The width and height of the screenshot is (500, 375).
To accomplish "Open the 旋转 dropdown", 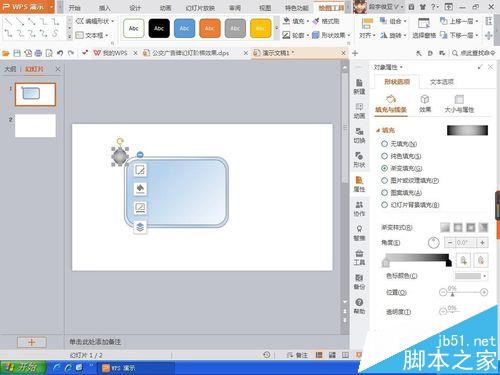I will (x=393, y=35).
